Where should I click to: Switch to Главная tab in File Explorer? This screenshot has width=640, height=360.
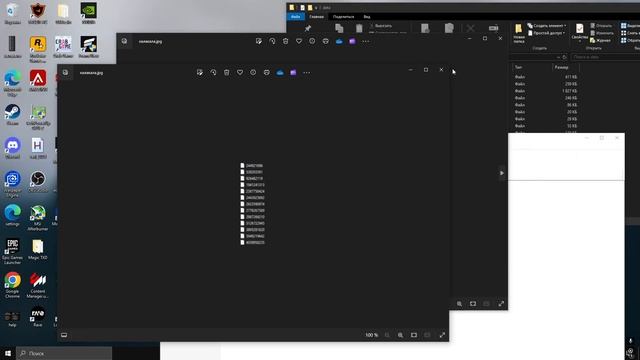coord(316,17)
